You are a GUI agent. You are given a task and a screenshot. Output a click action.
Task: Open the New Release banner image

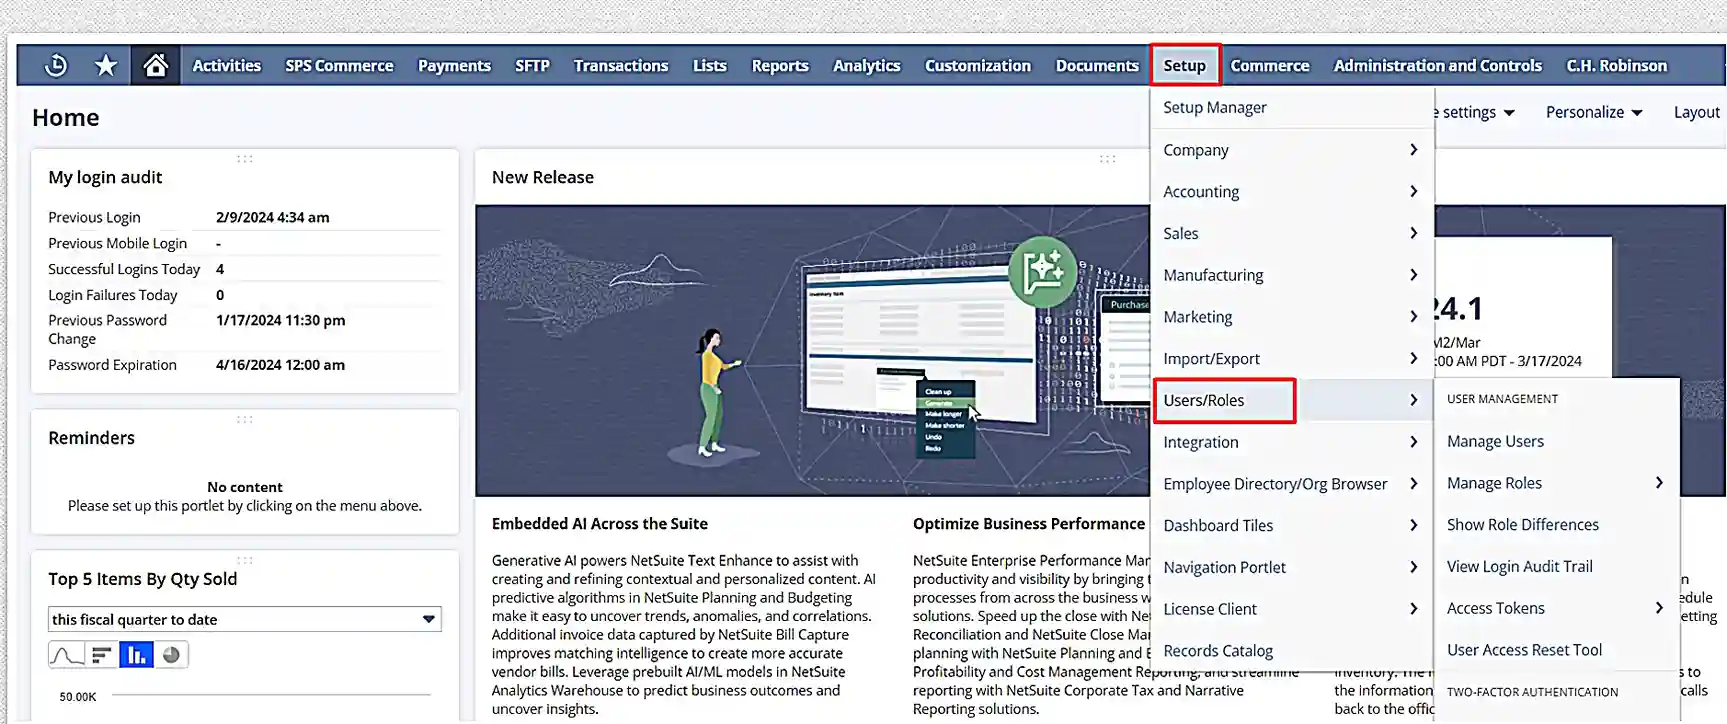[813, 351]
